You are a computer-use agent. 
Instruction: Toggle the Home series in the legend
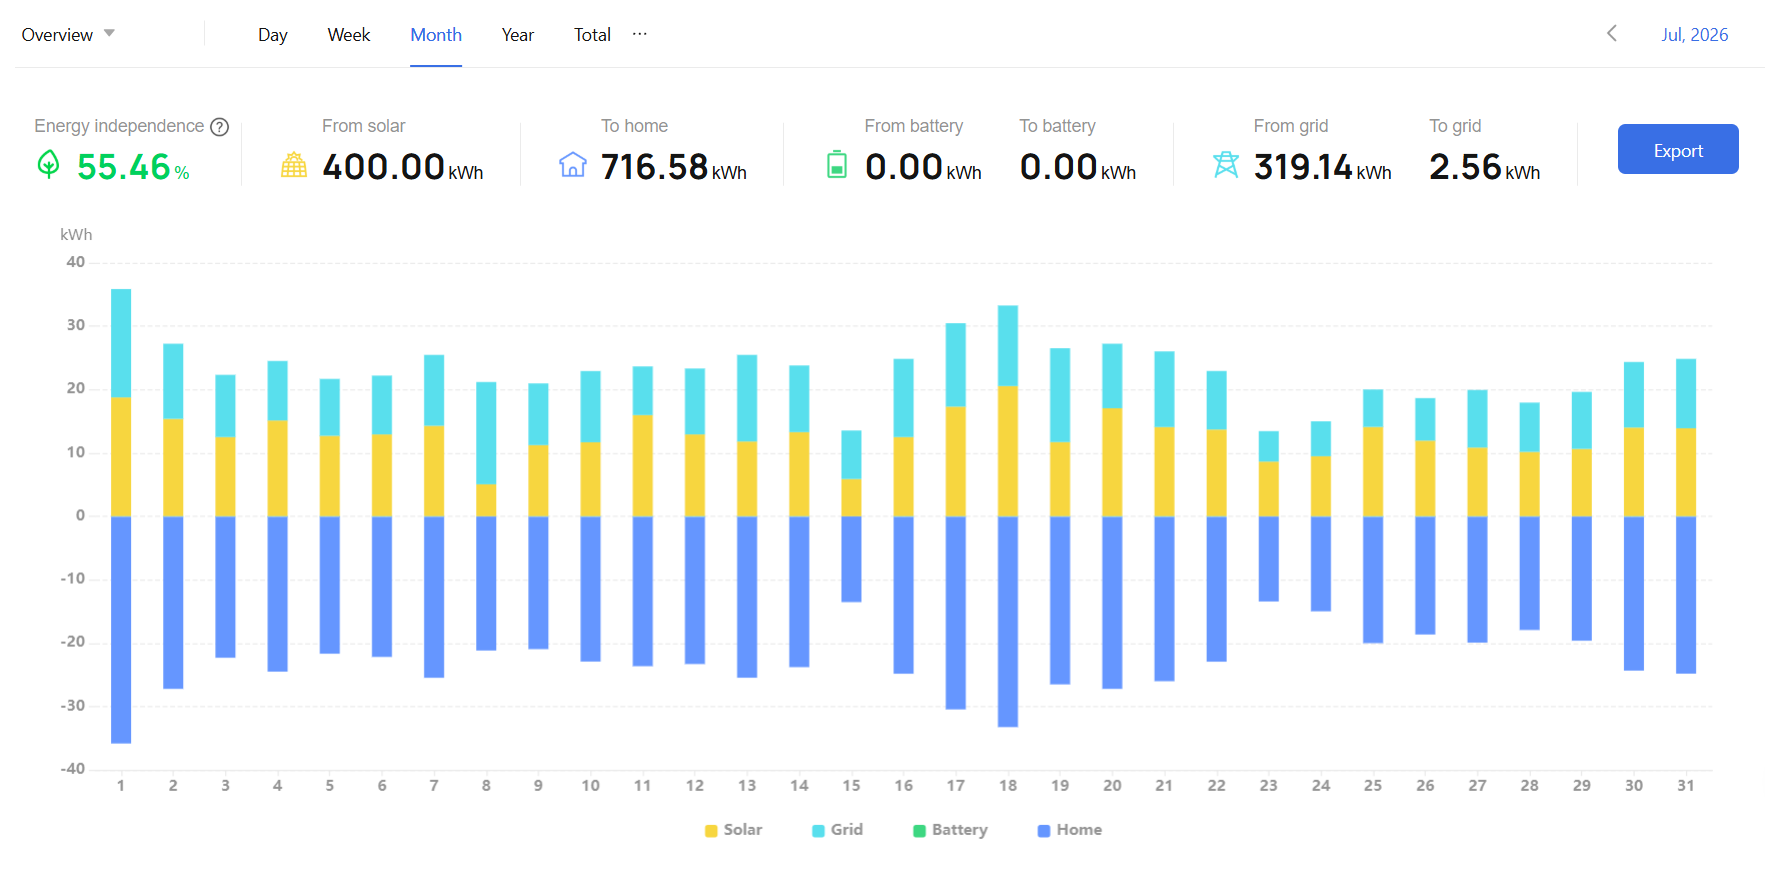tap(1070, 830)
